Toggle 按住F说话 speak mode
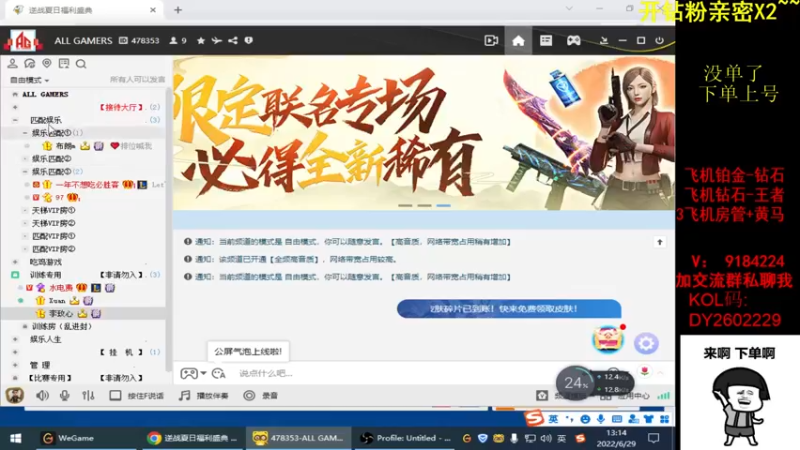The image size is (800, 450). pos(136,395)
